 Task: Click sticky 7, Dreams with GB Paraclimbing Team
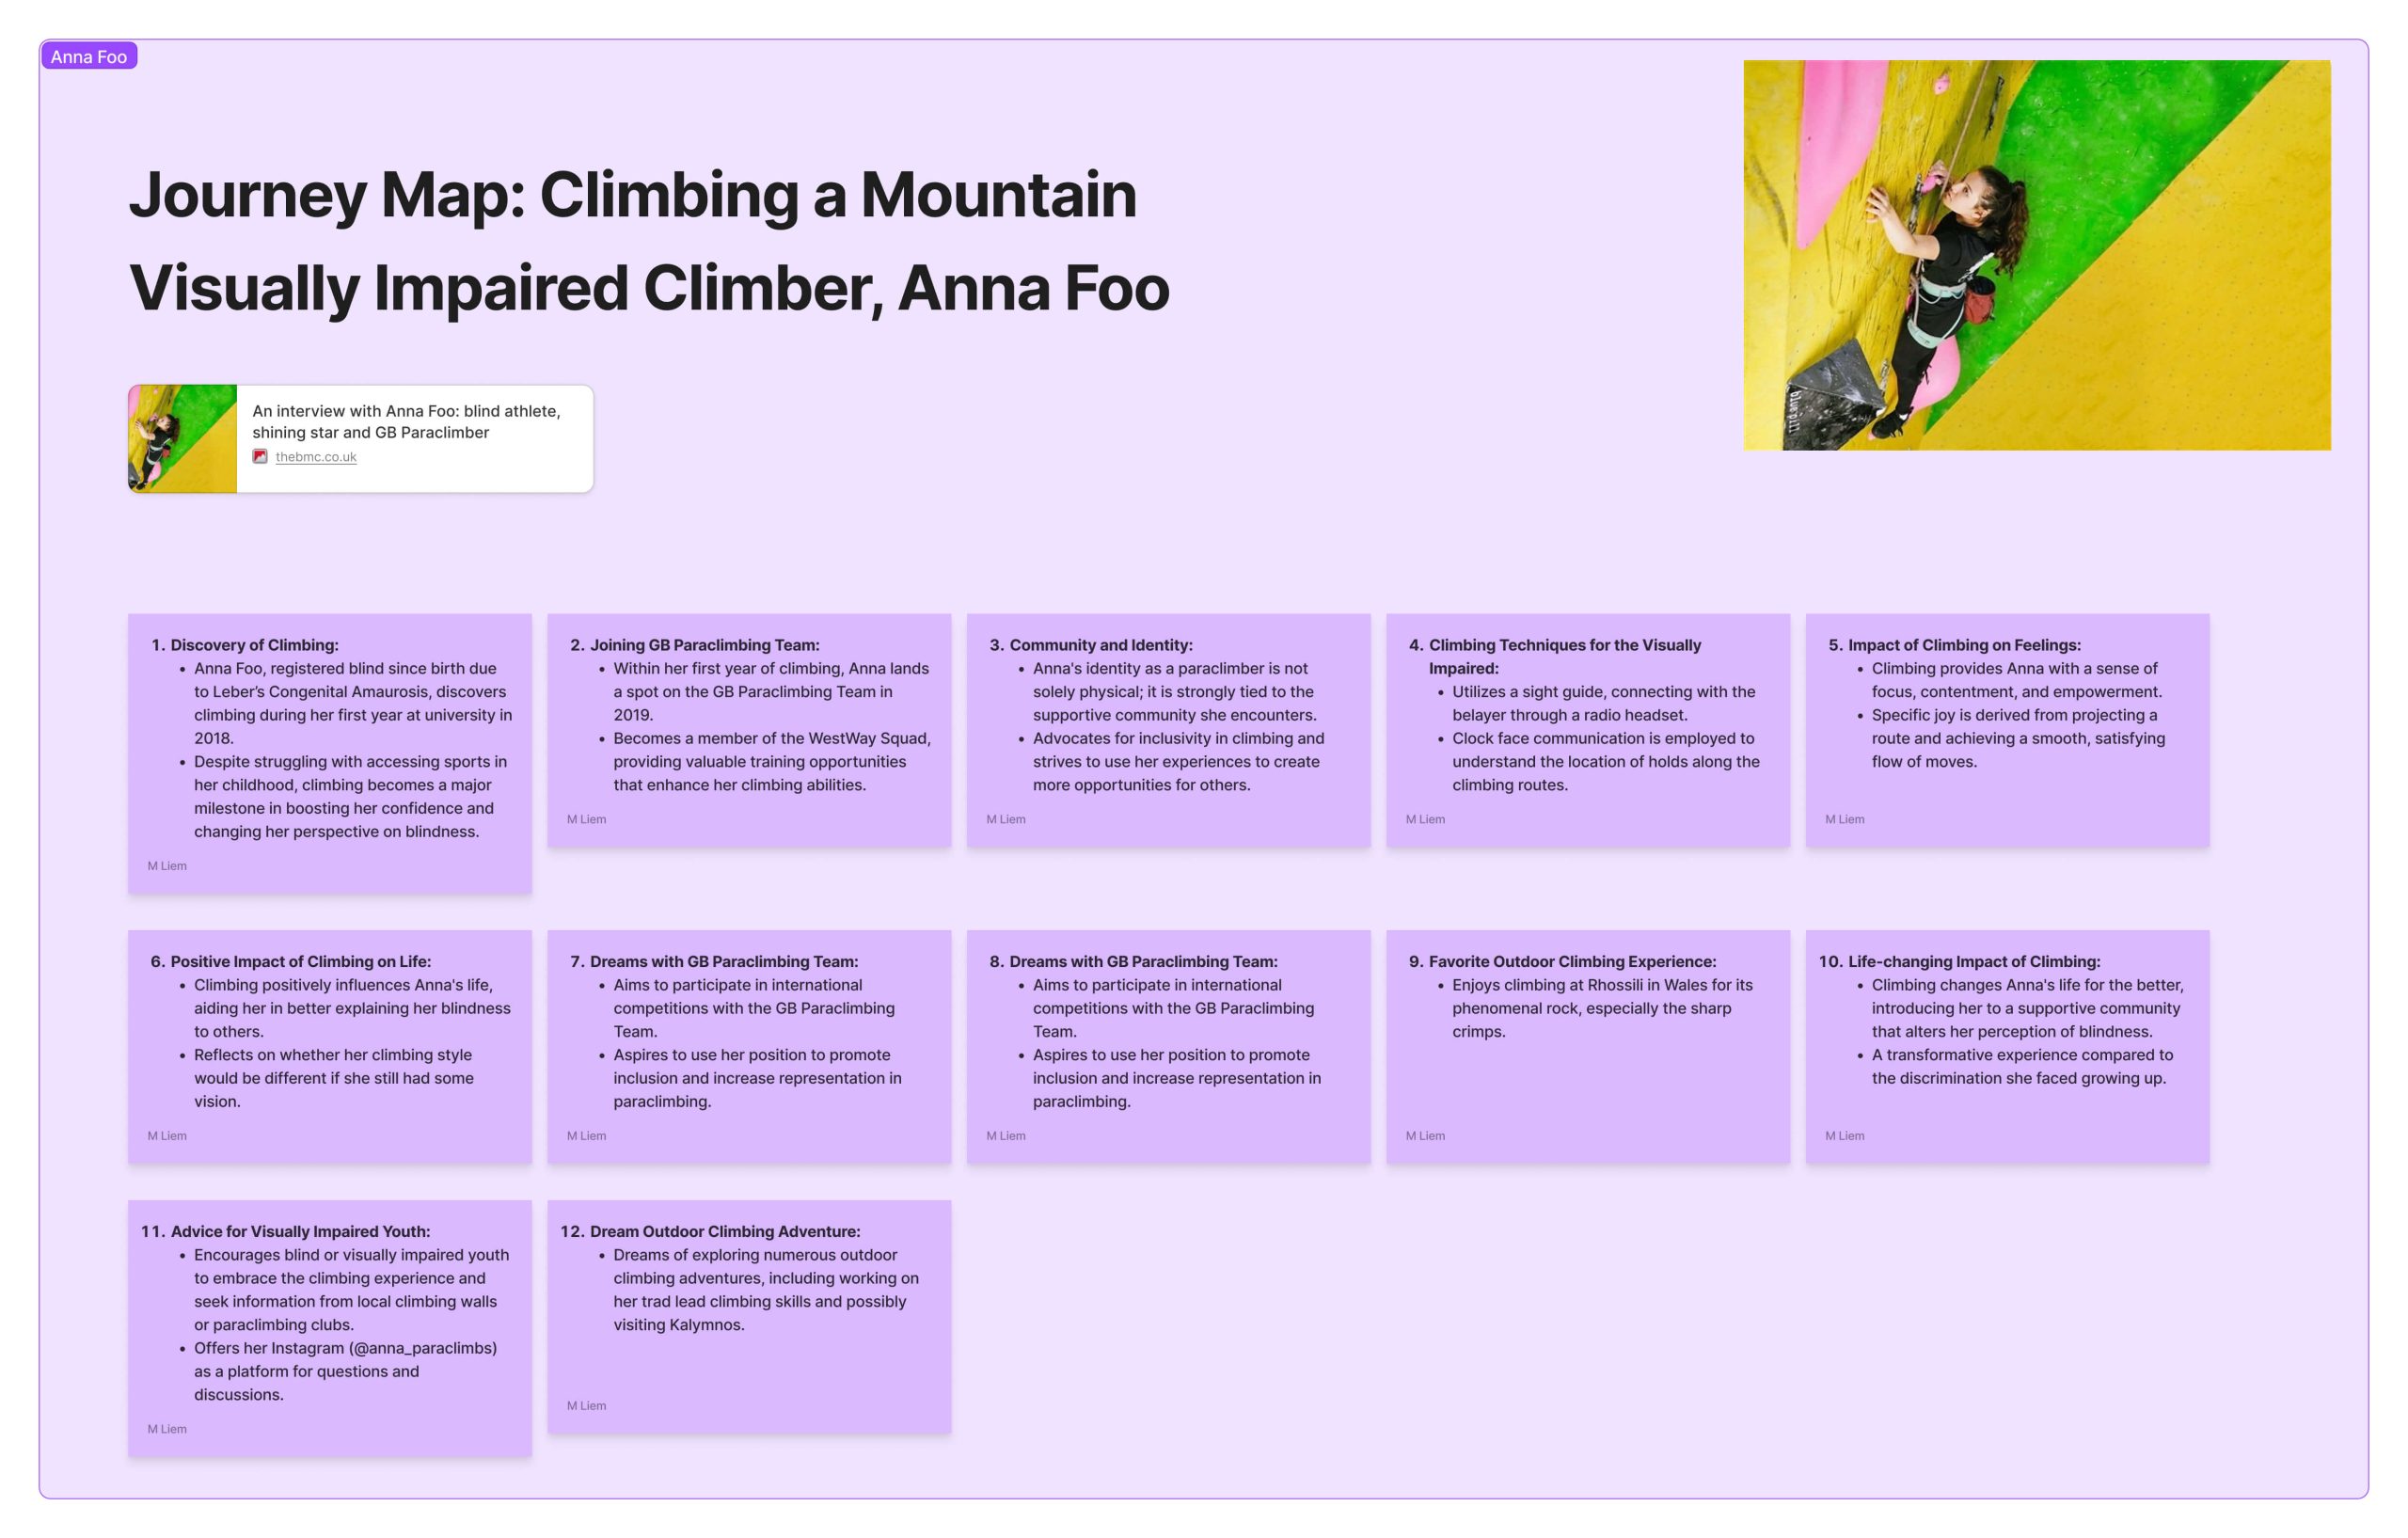(x=749, y=1046)
